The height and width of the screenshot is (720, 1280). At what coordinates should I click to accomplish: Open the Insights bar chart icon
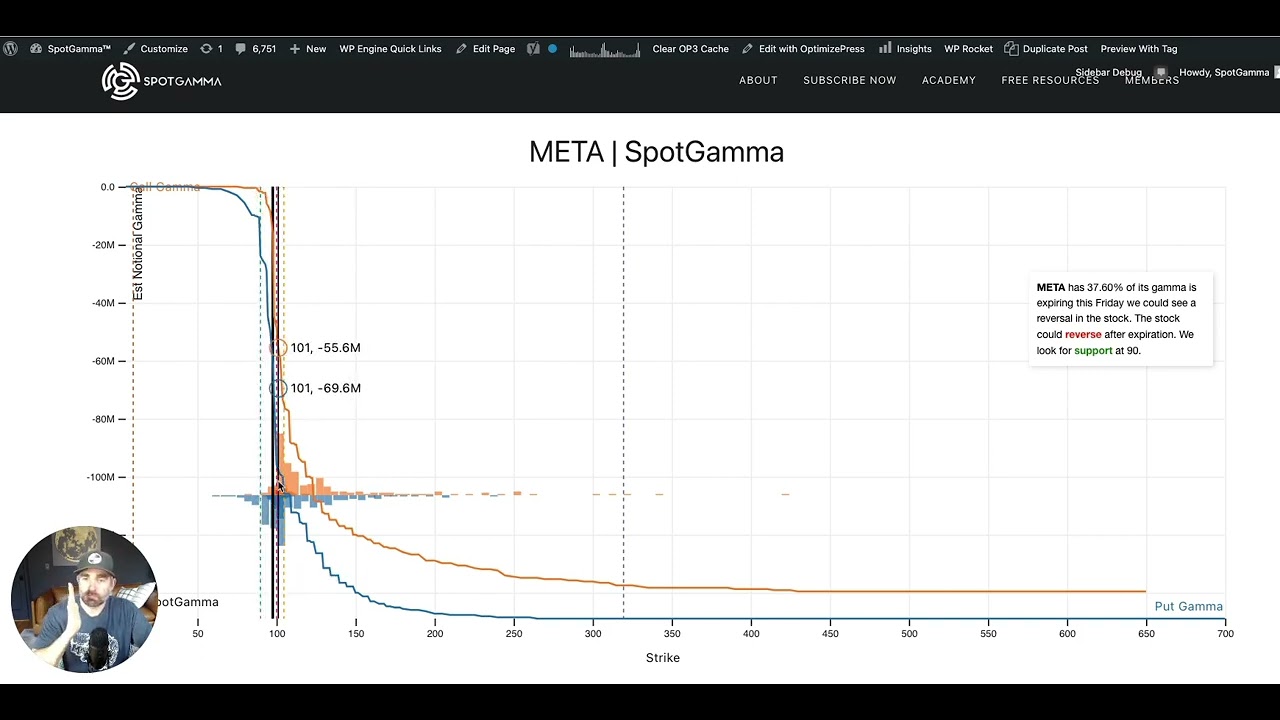[x=885, y=48]
